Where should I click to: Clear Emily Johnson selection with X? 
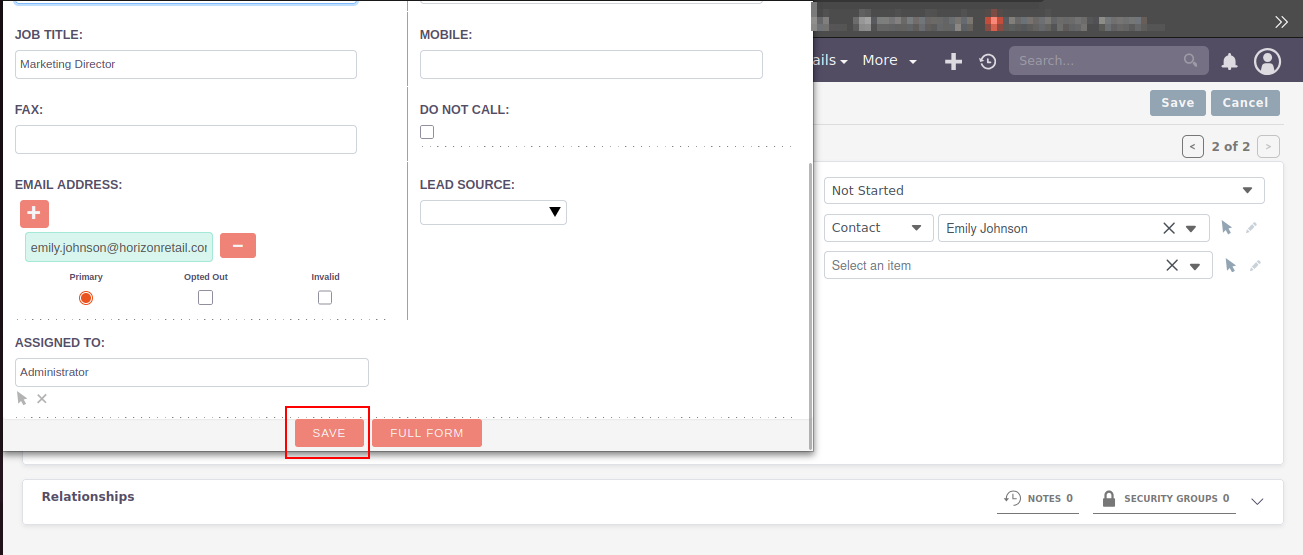point(1168,228)
